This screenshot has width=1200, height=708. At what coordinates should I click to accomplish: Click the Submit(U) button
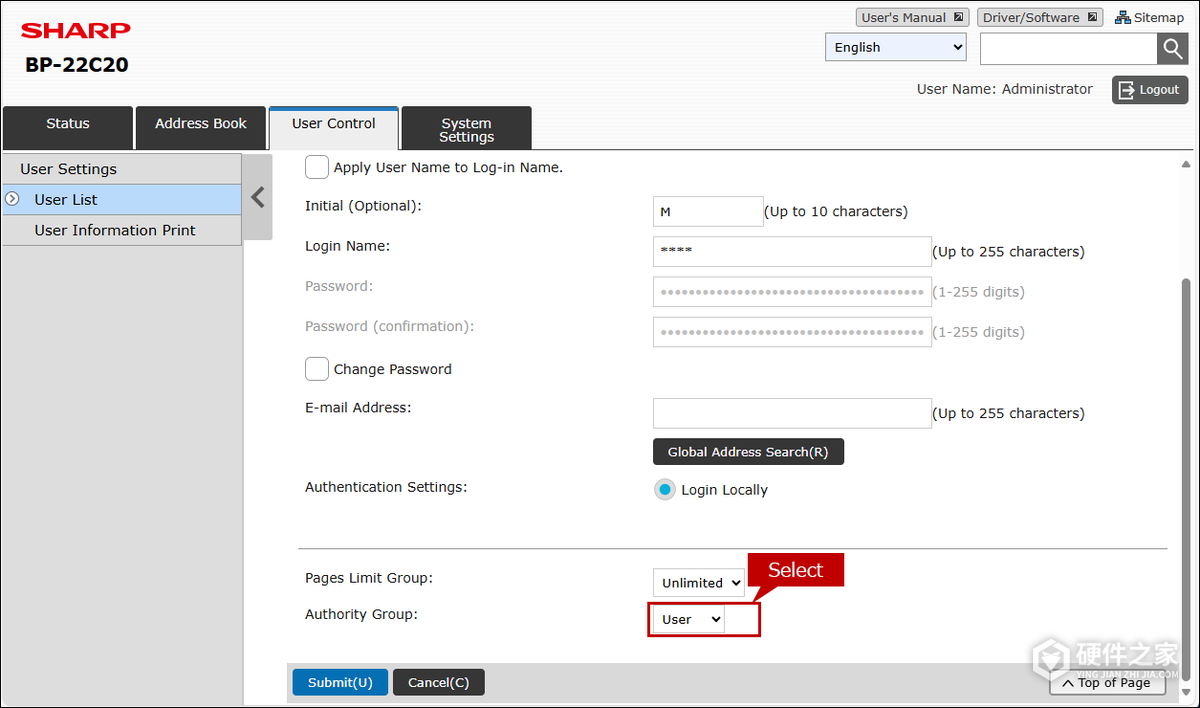pos(340,682)
